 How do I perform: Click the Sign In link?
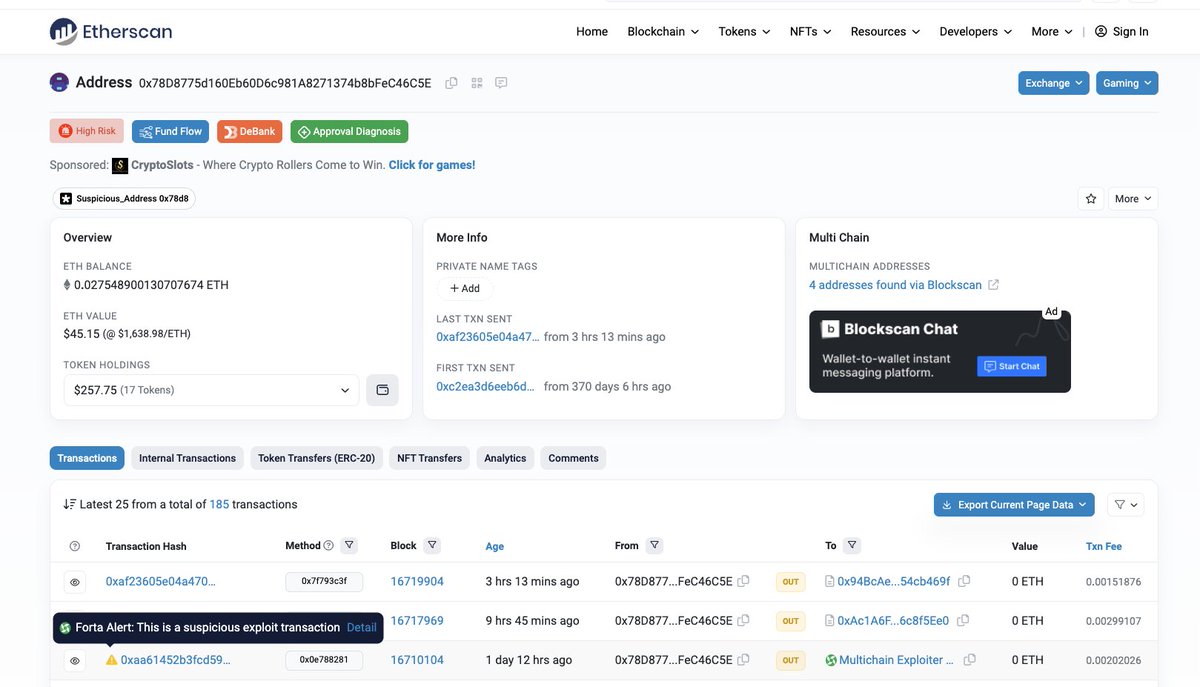1130,31
